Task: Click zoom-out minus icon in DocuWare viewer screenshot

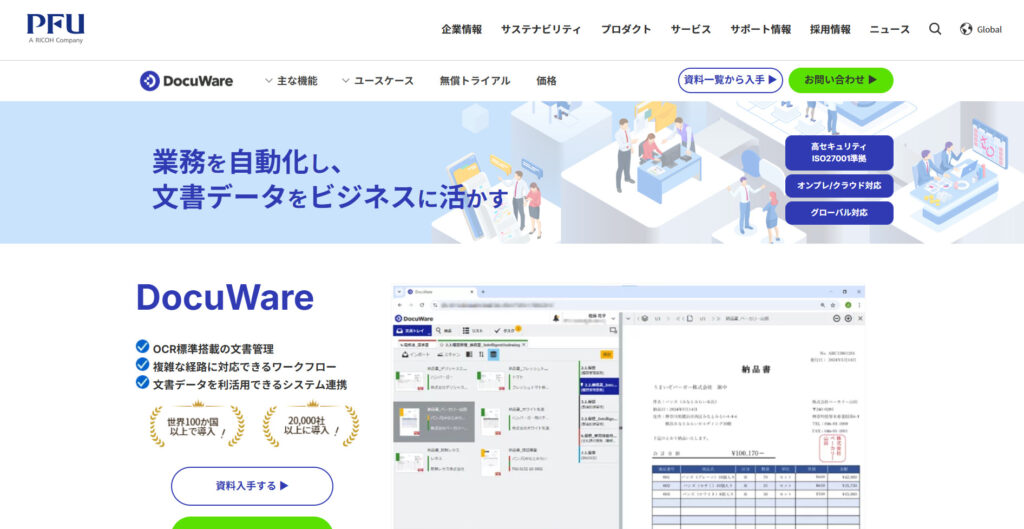Action: click(x=837, y=319)
